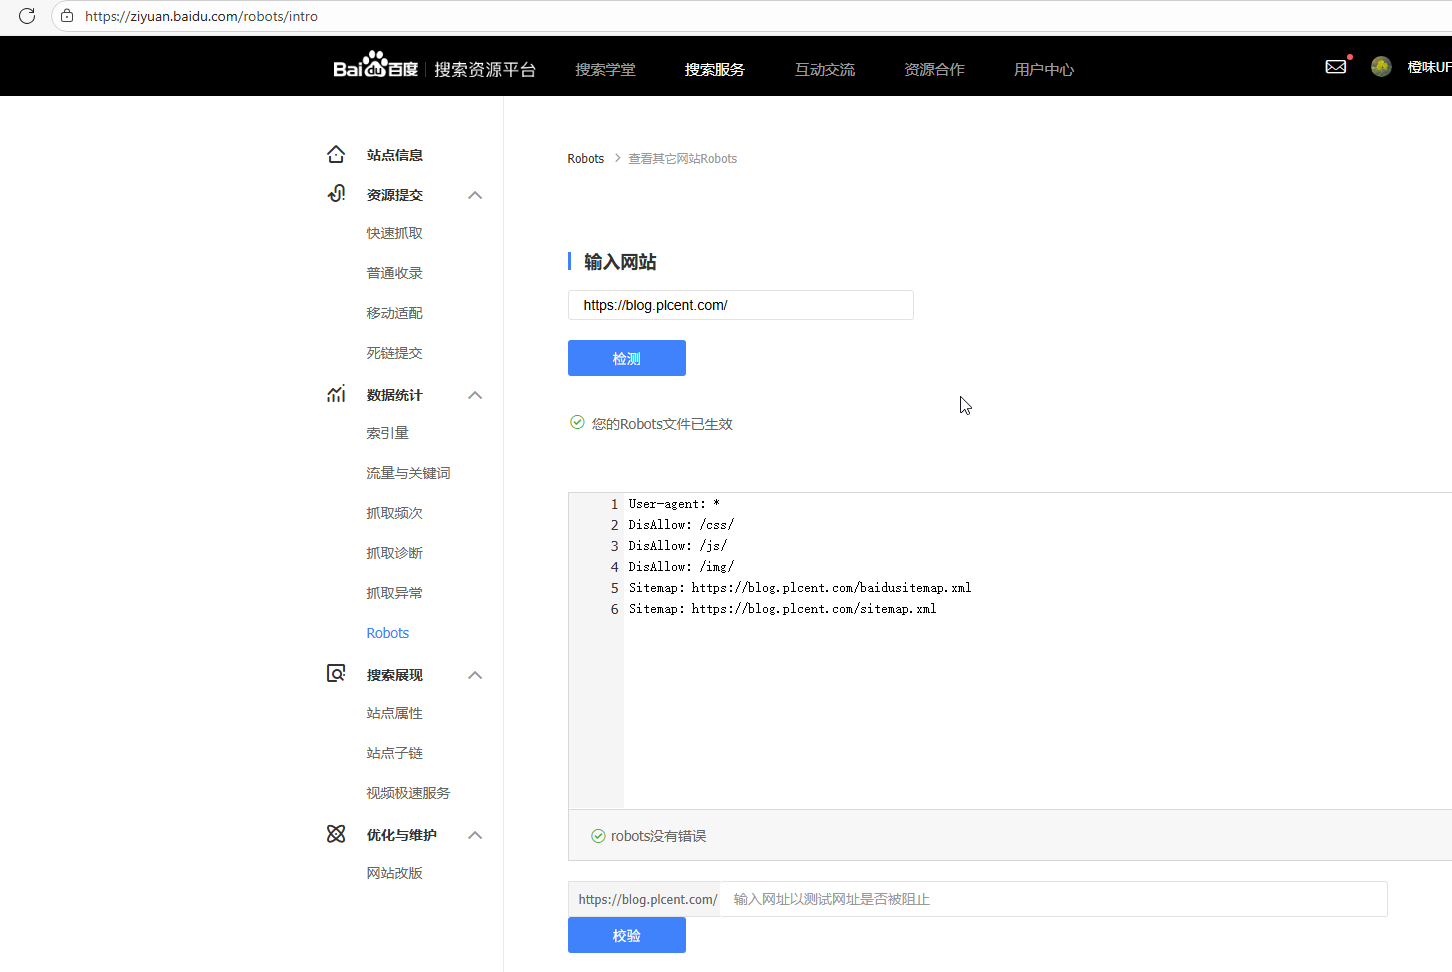
Task: Click the 资源提交 section icon
Action: pos(336,194)
